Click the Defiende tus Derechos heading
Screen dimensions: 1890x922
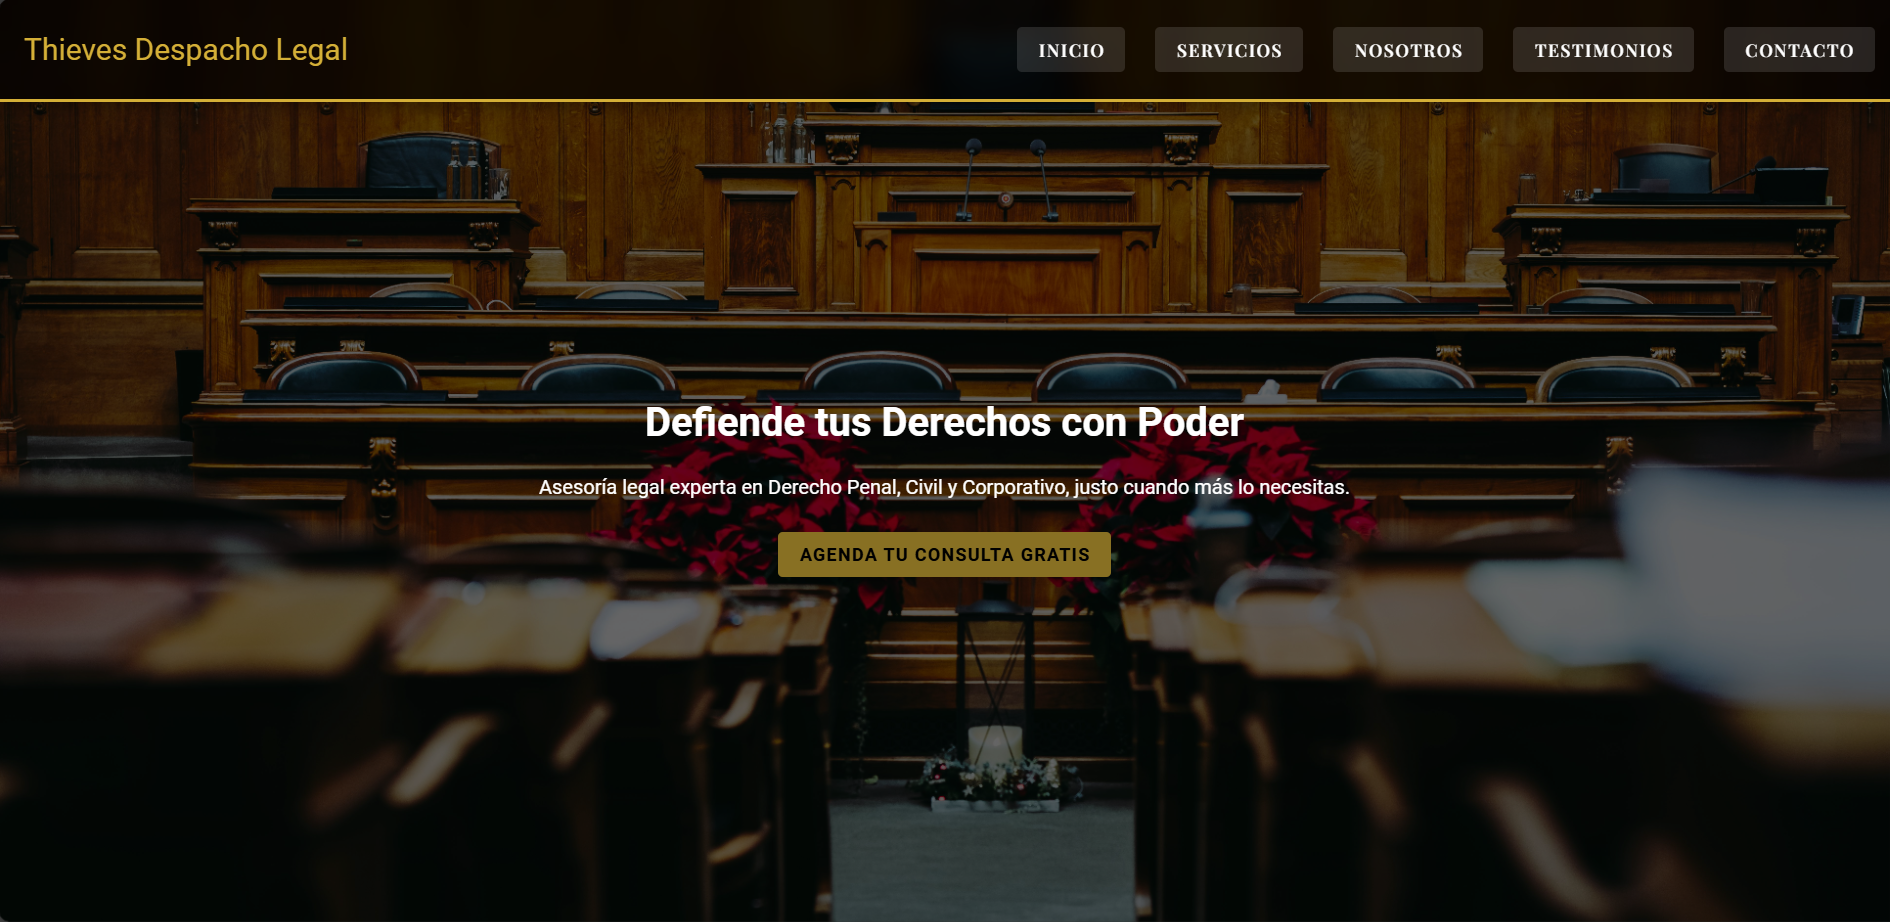943,421
